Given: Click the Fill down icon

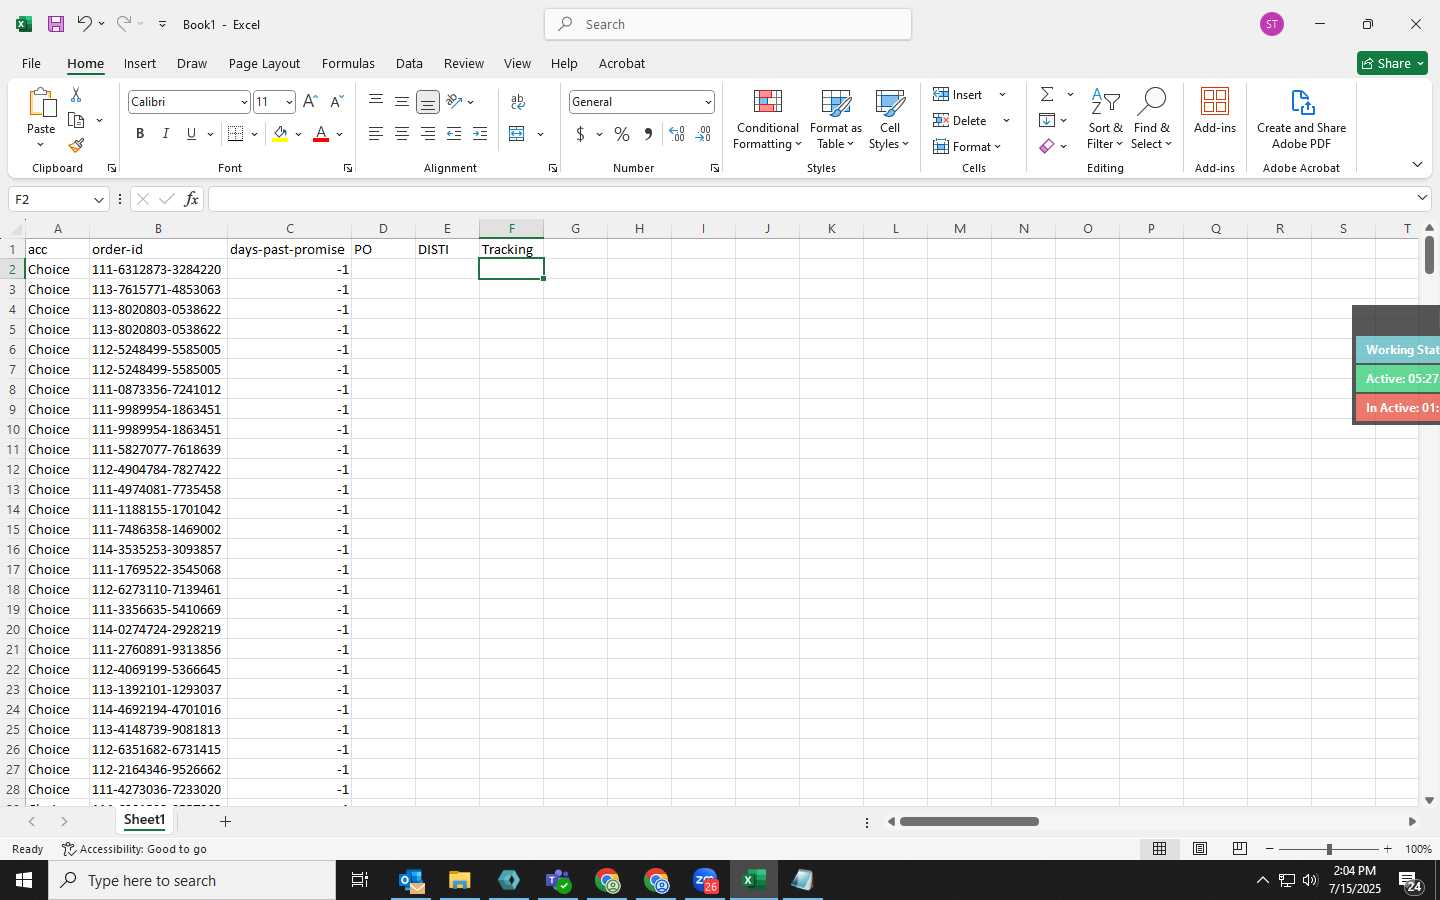Looking at the screenshot, I should click(1047, 120).
